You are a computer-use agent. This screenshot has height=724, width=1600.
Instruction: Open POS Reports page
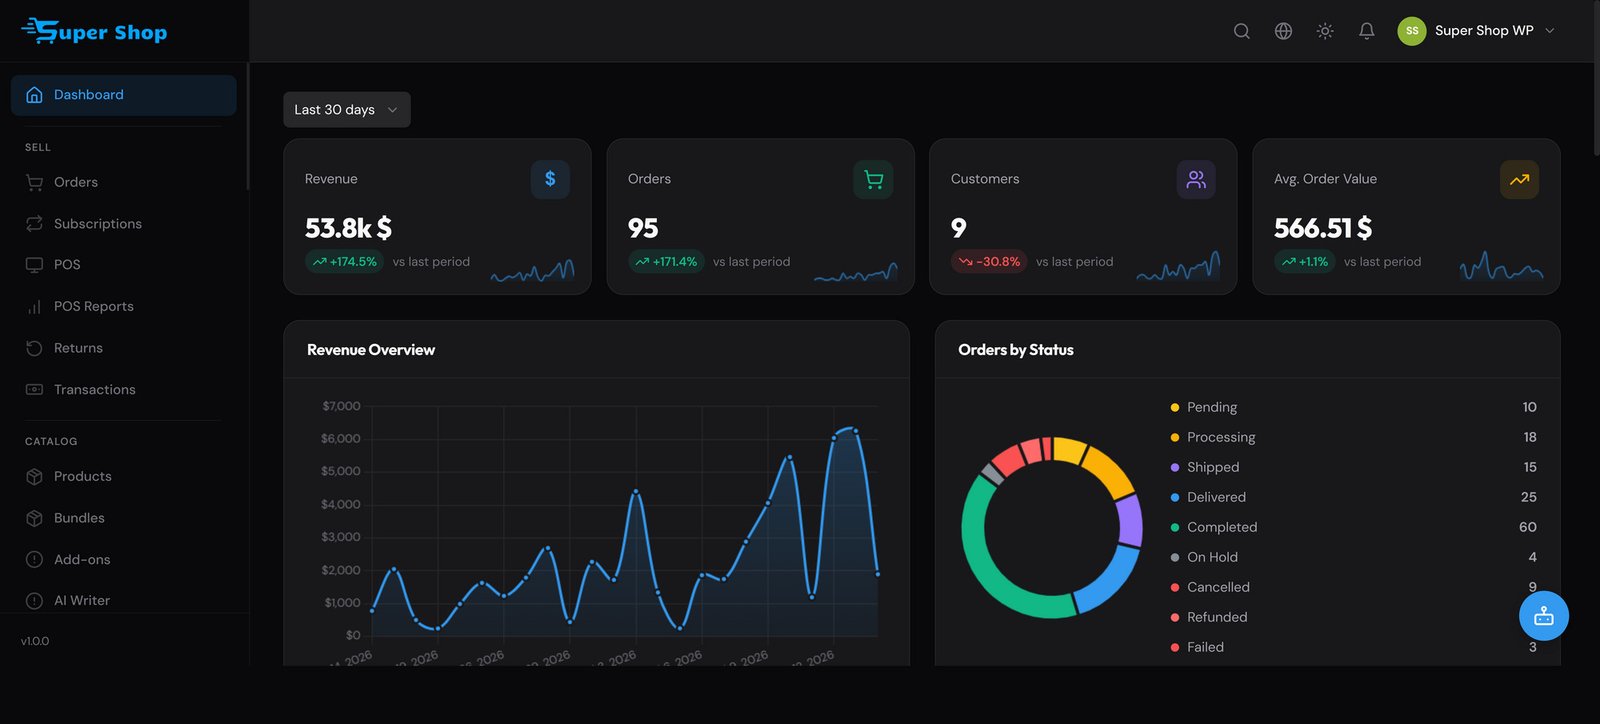coord(123,307)
